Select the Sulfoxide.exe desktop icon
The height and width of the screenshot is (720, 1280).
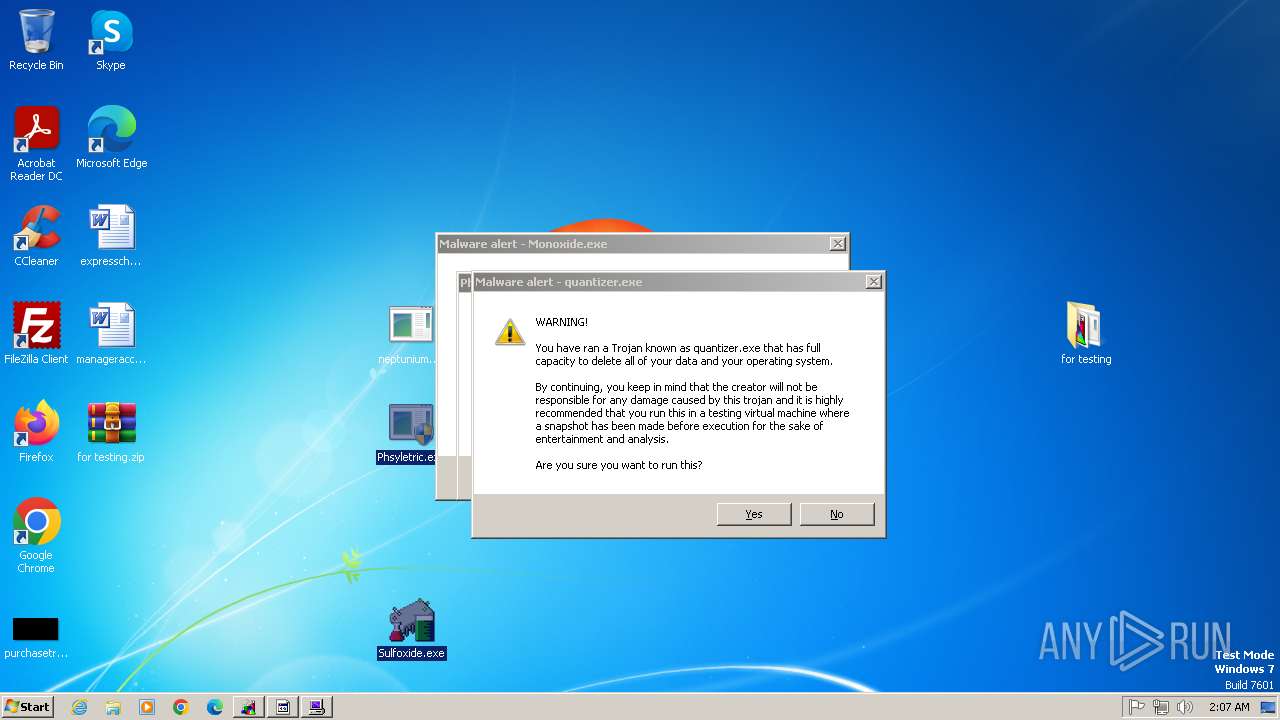pyautogui.click(x=411, y=629)
